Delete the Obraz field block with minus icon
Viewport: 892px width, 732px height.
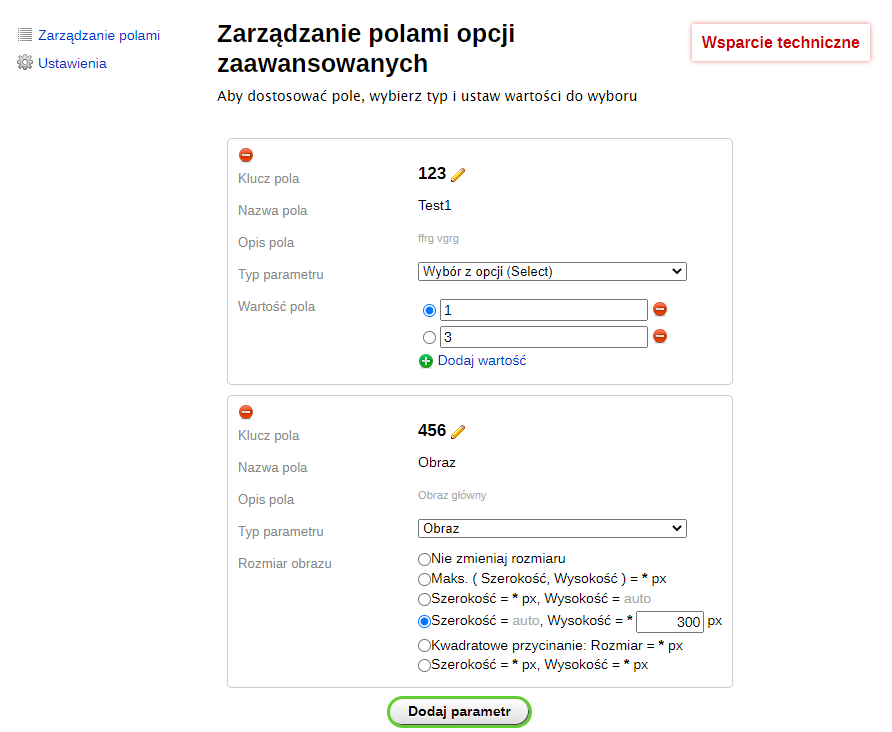click(246, 411)
